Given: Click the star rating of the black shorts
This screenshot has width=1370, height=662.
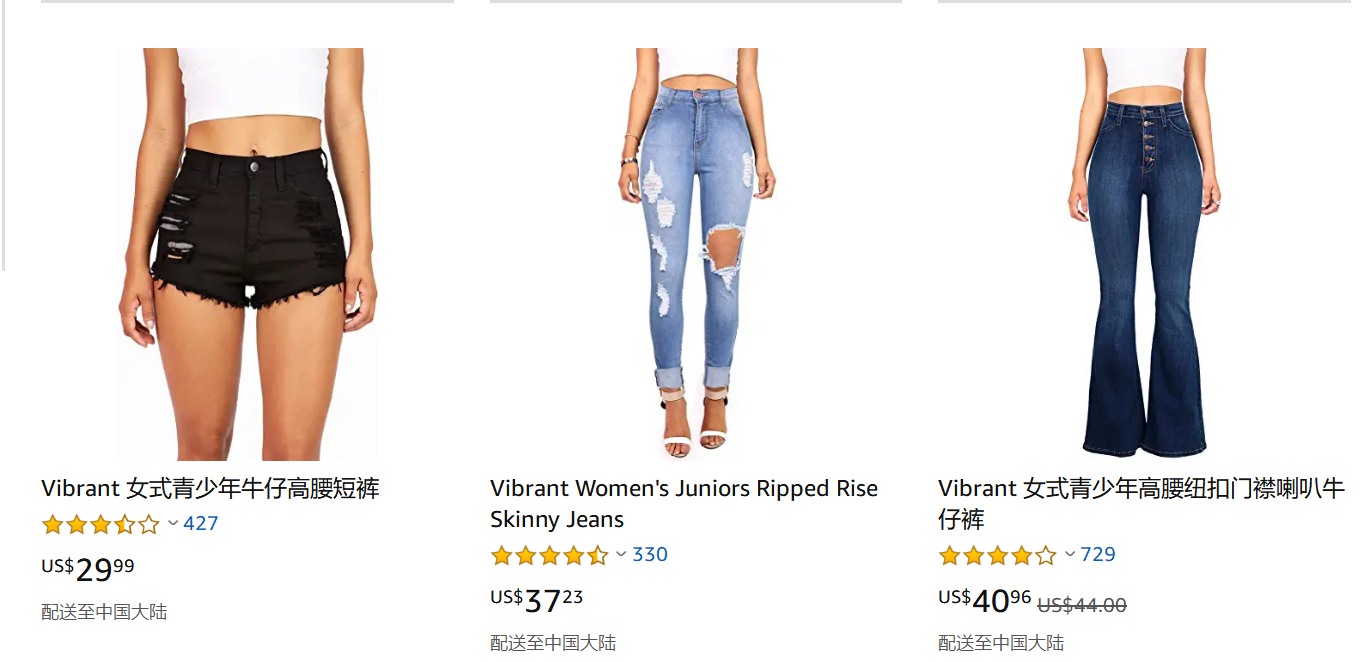Looking at the screenshot, I should tap(100, 524).
